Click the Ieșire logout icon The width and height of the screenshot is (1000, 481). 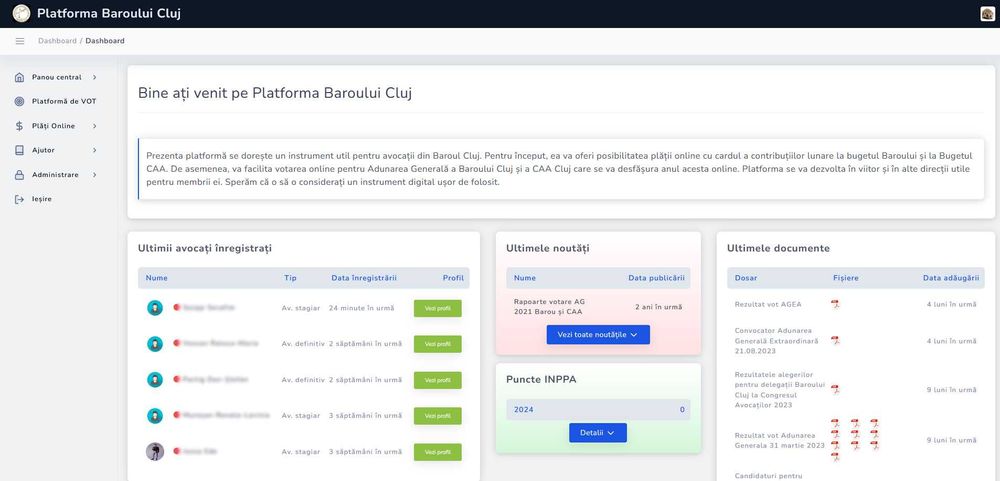(x=20, y=199)
